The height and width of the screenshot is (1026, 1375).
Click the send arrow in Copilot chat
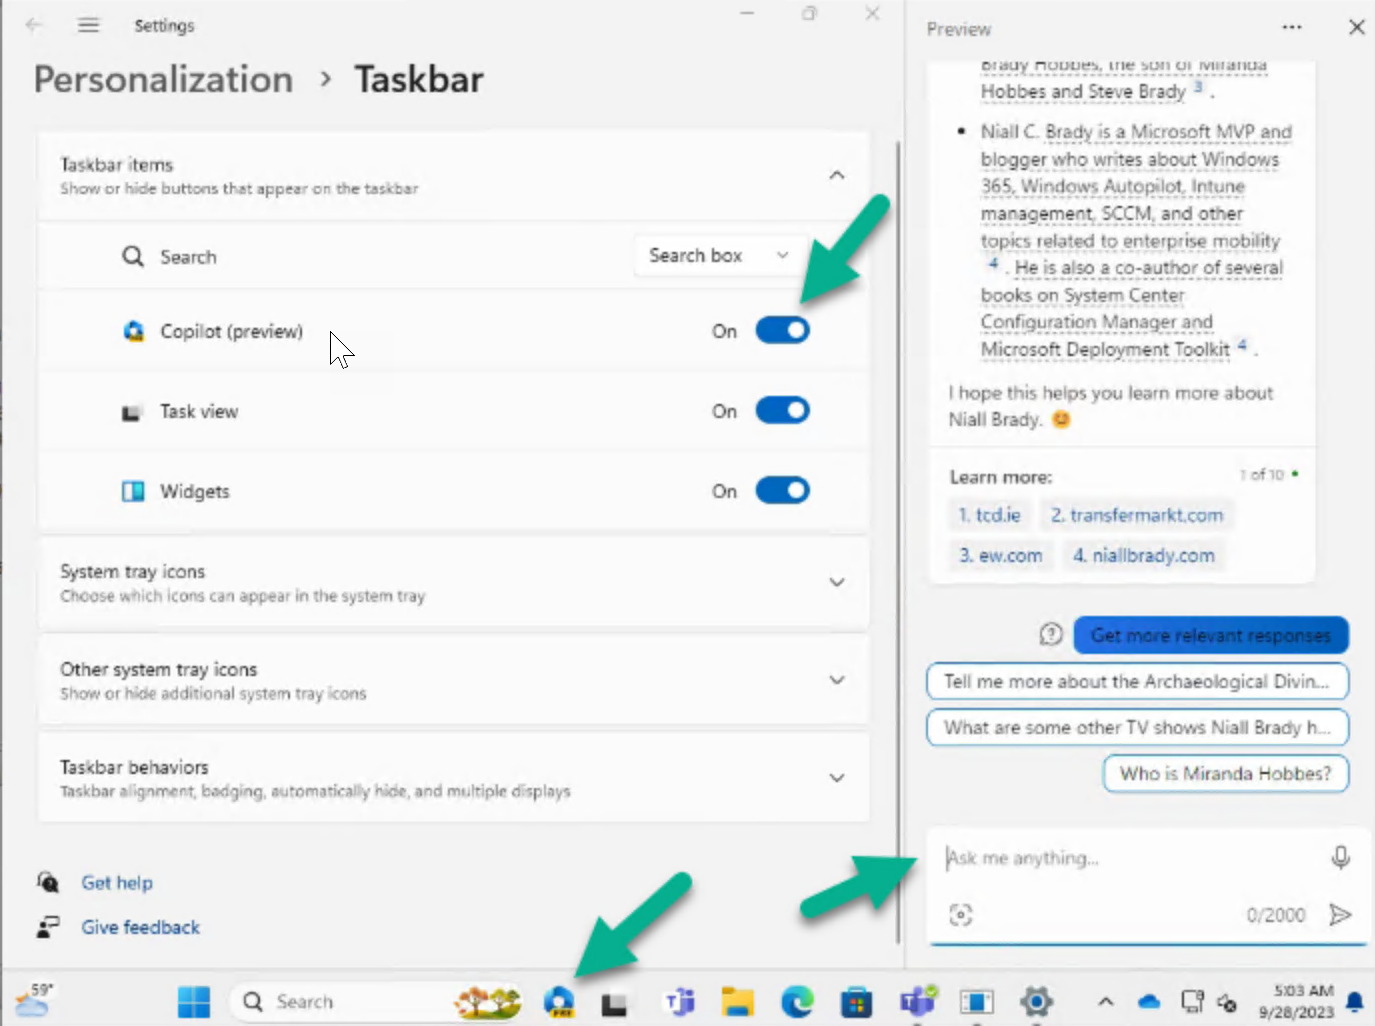[1340, 914]
